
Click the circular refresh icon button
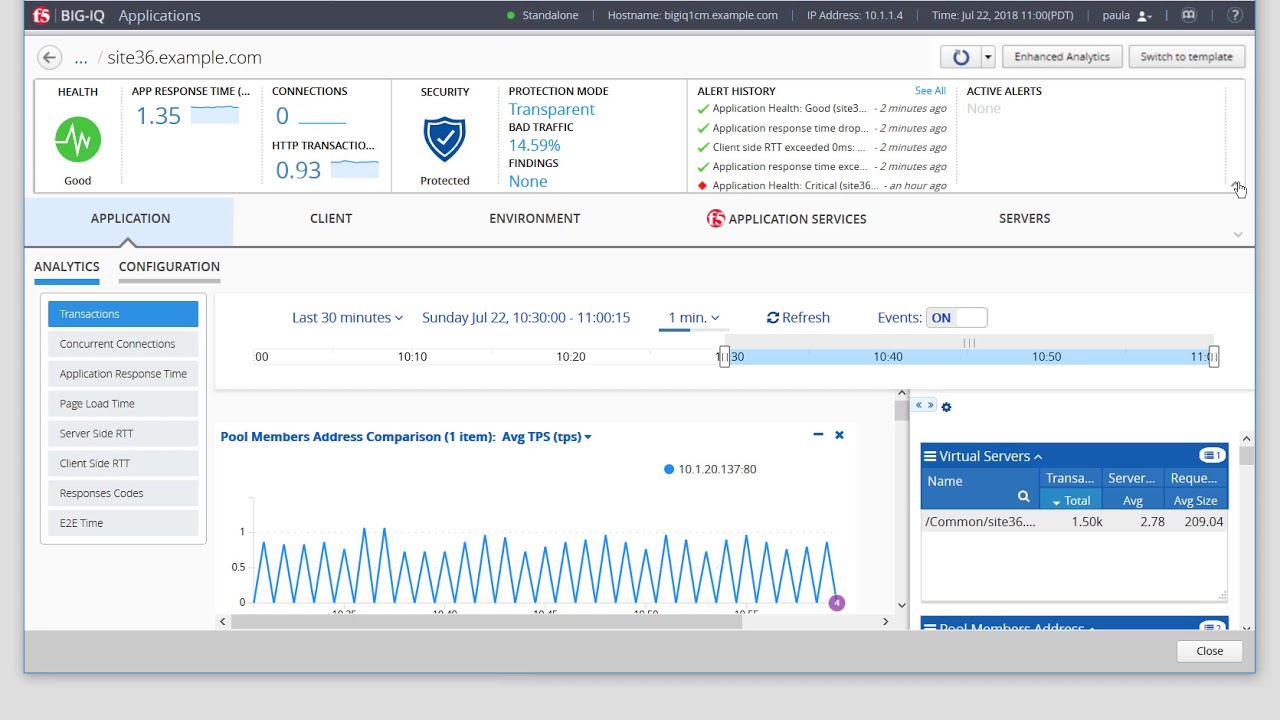click(x=961, y=57)
